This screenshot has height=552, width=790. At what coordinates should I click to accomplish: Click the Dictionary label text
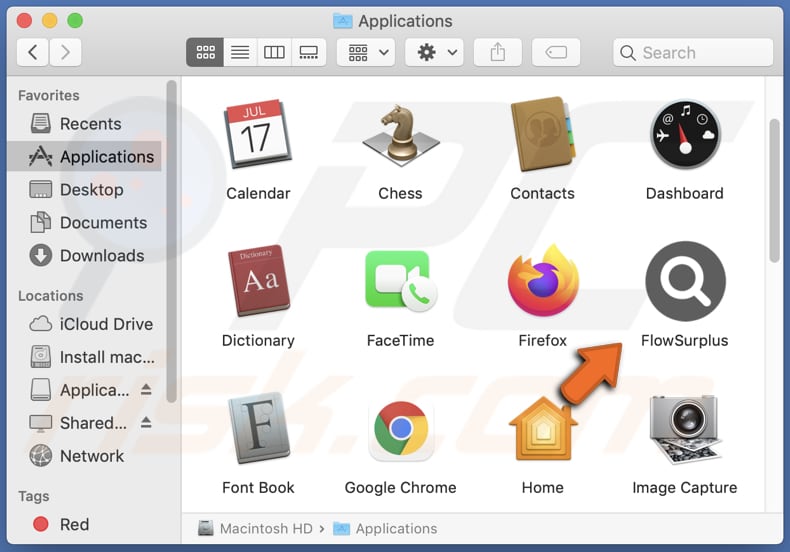[258, 340]
